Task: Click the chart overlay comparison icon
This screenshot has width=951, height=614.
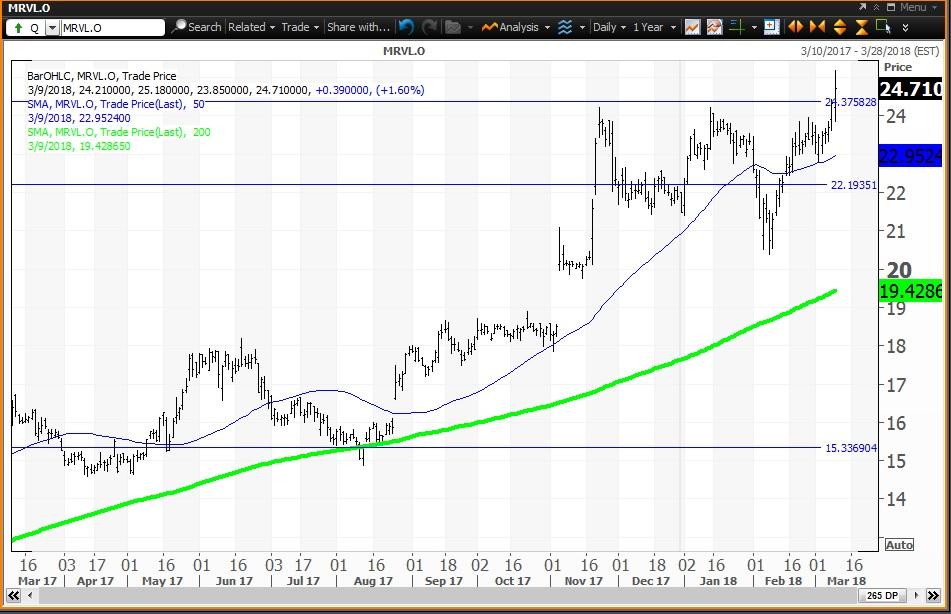Action: pos(714,27)
